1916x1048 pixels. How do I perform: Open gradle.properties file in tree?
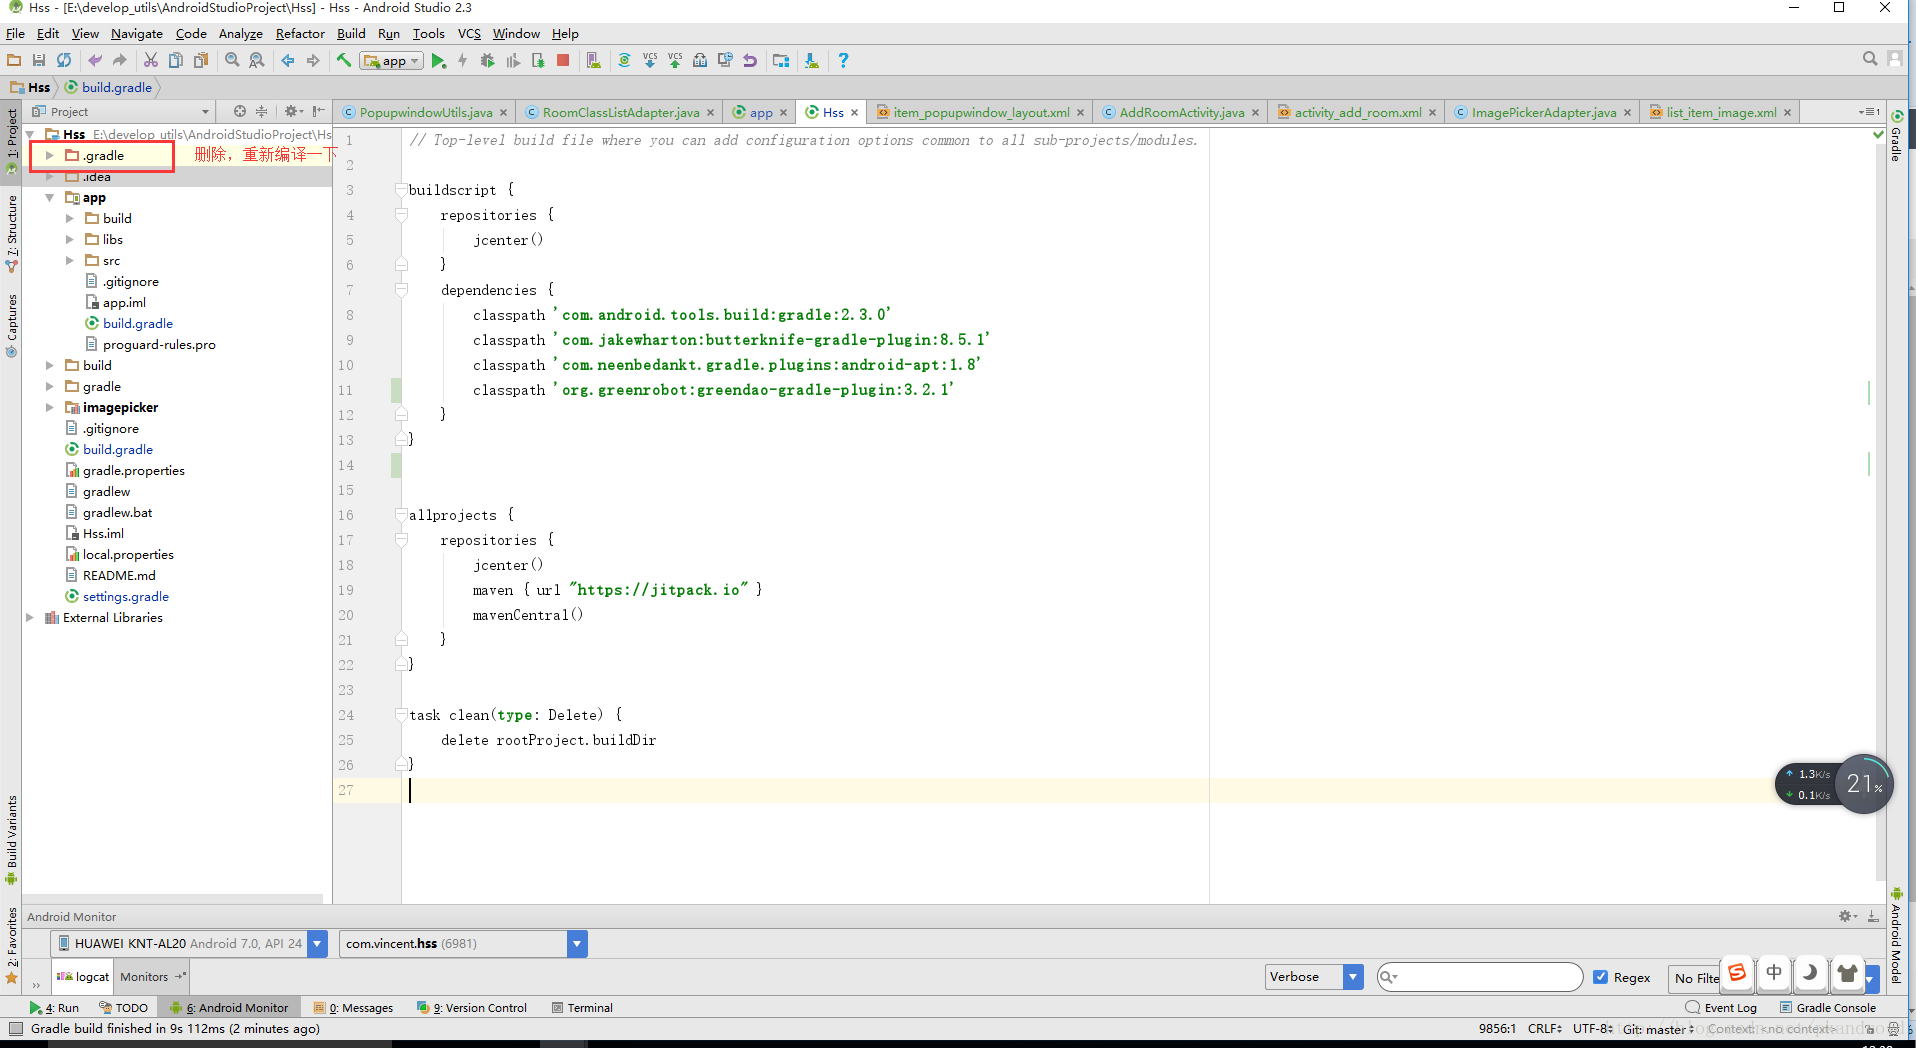[134, 471]
